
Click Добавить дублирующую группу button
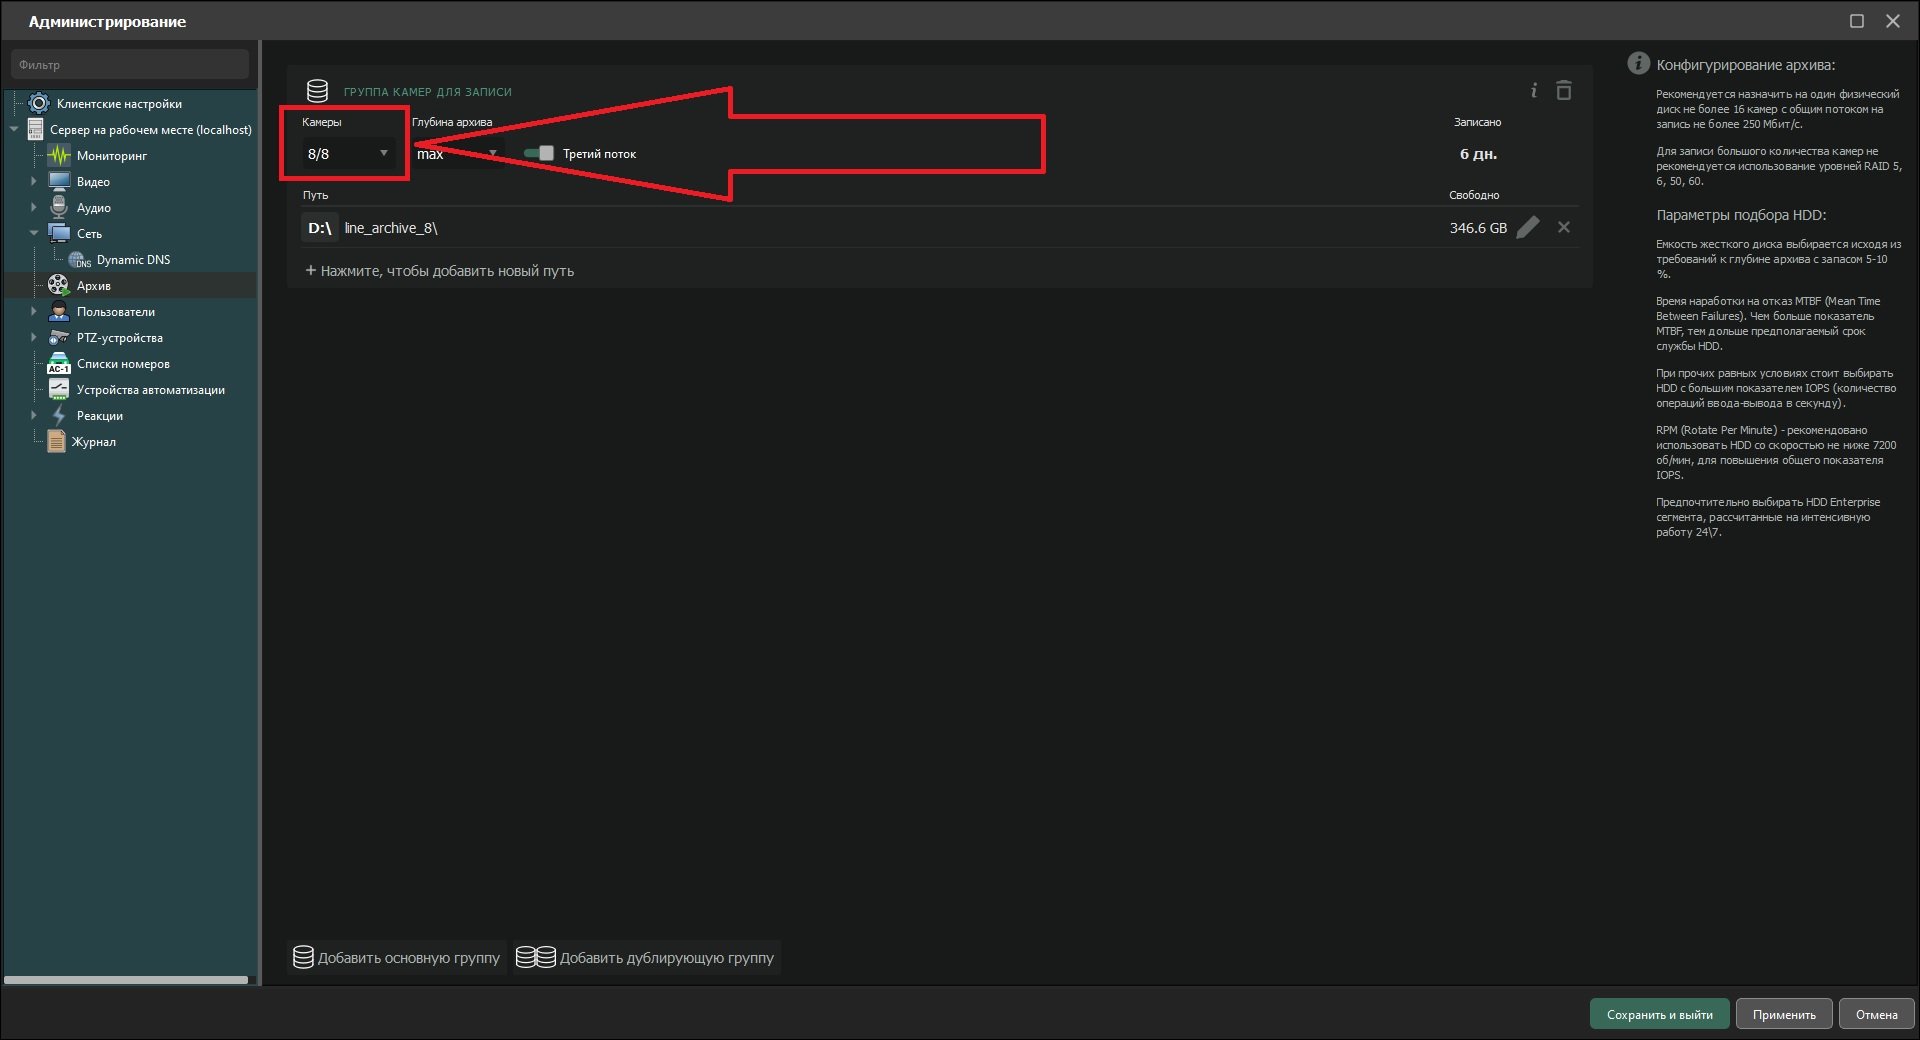pos(646,958)
